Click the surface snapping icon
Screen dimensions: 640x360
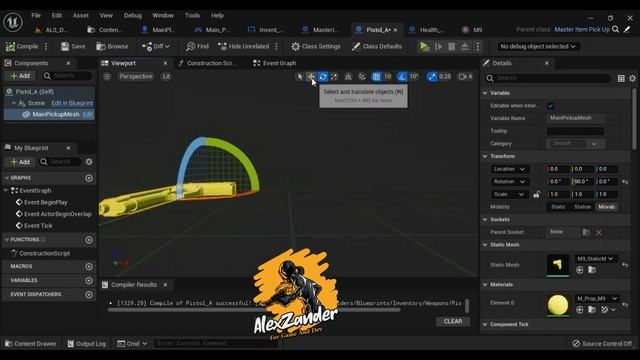362,76
